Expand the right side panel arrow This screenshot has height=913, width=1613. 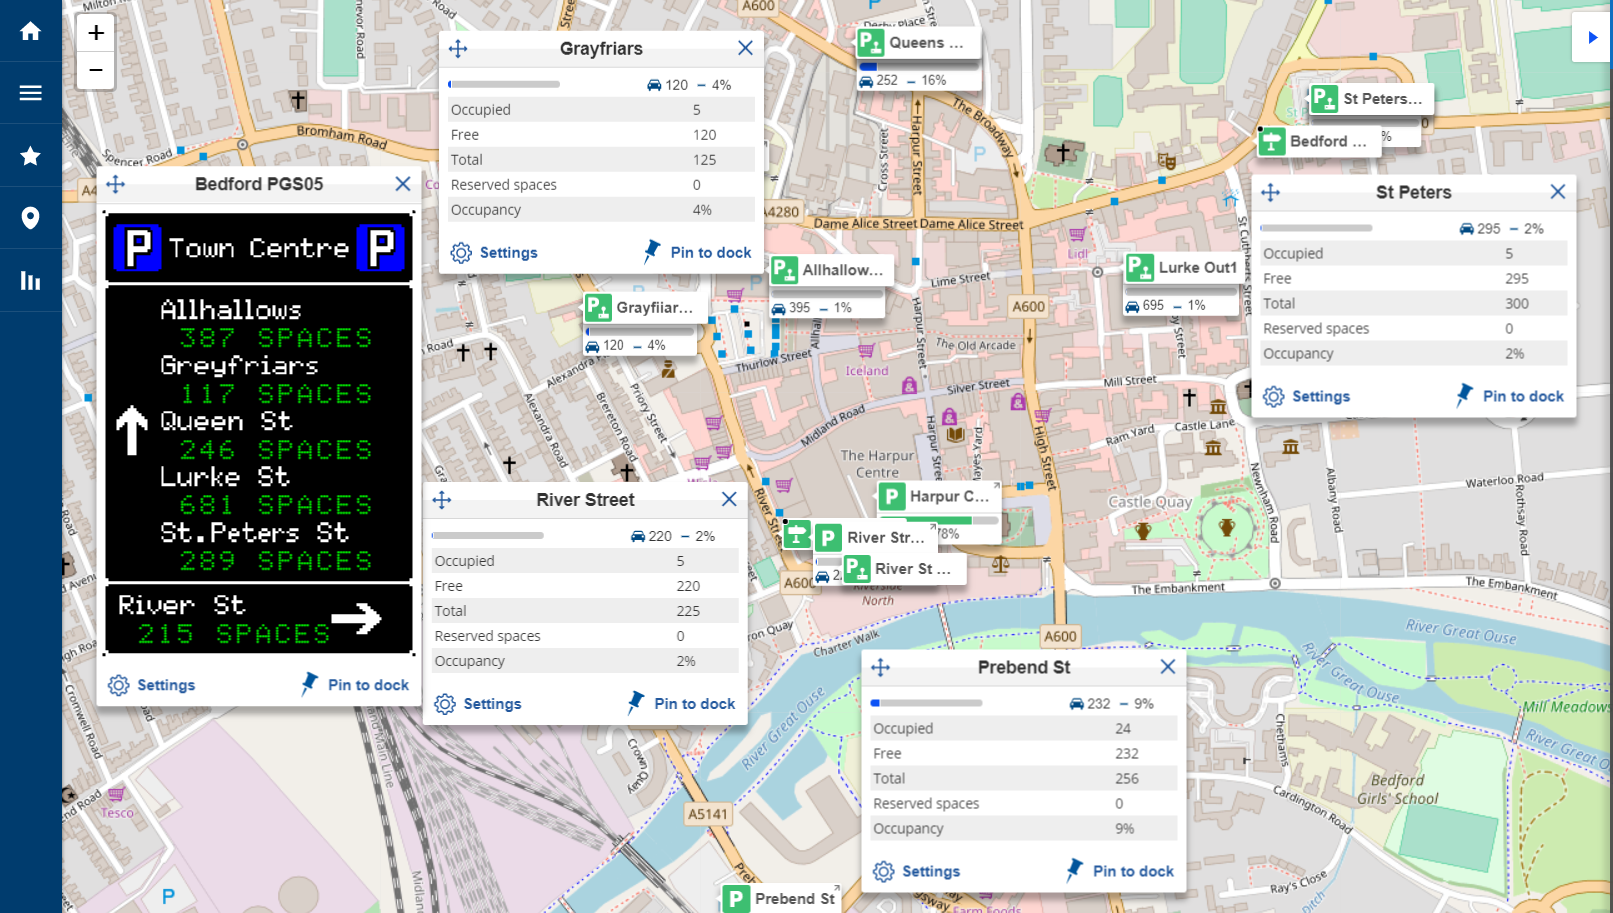pyautogui.click(x=1592, y=38)
